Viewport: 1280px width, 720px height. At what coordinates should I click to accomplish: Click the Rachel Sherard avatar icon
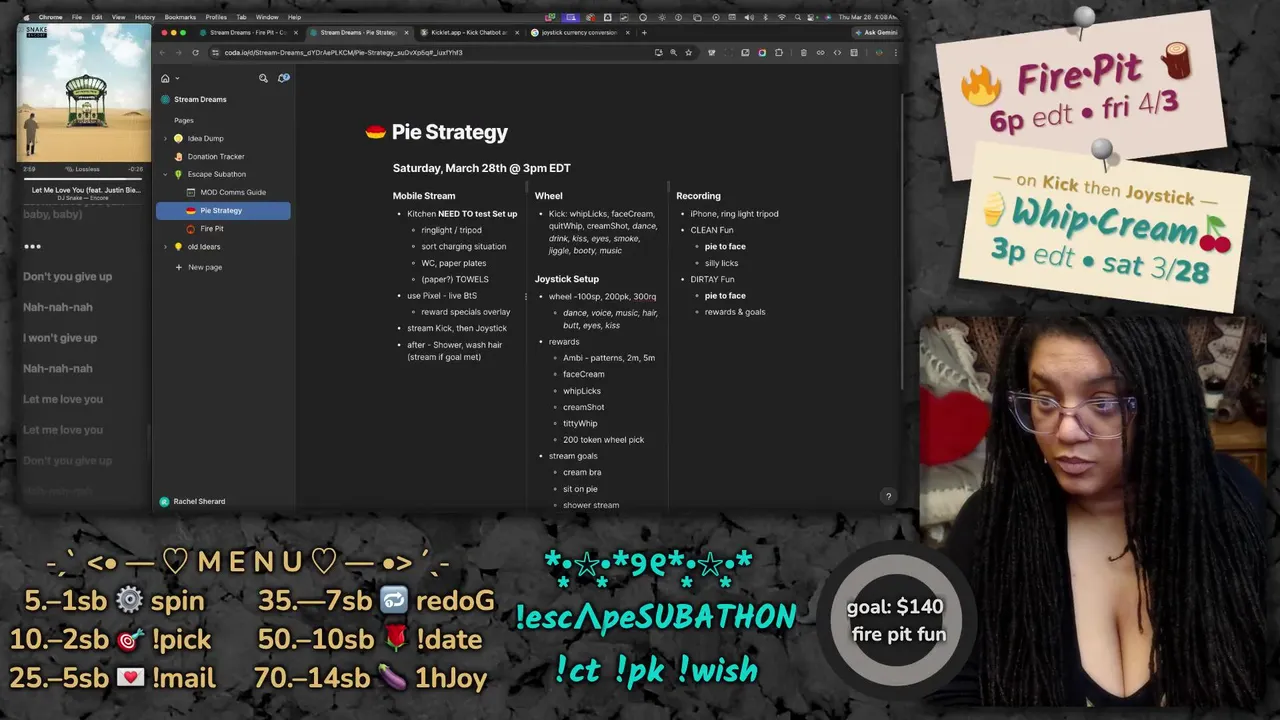tap(165, 501)
